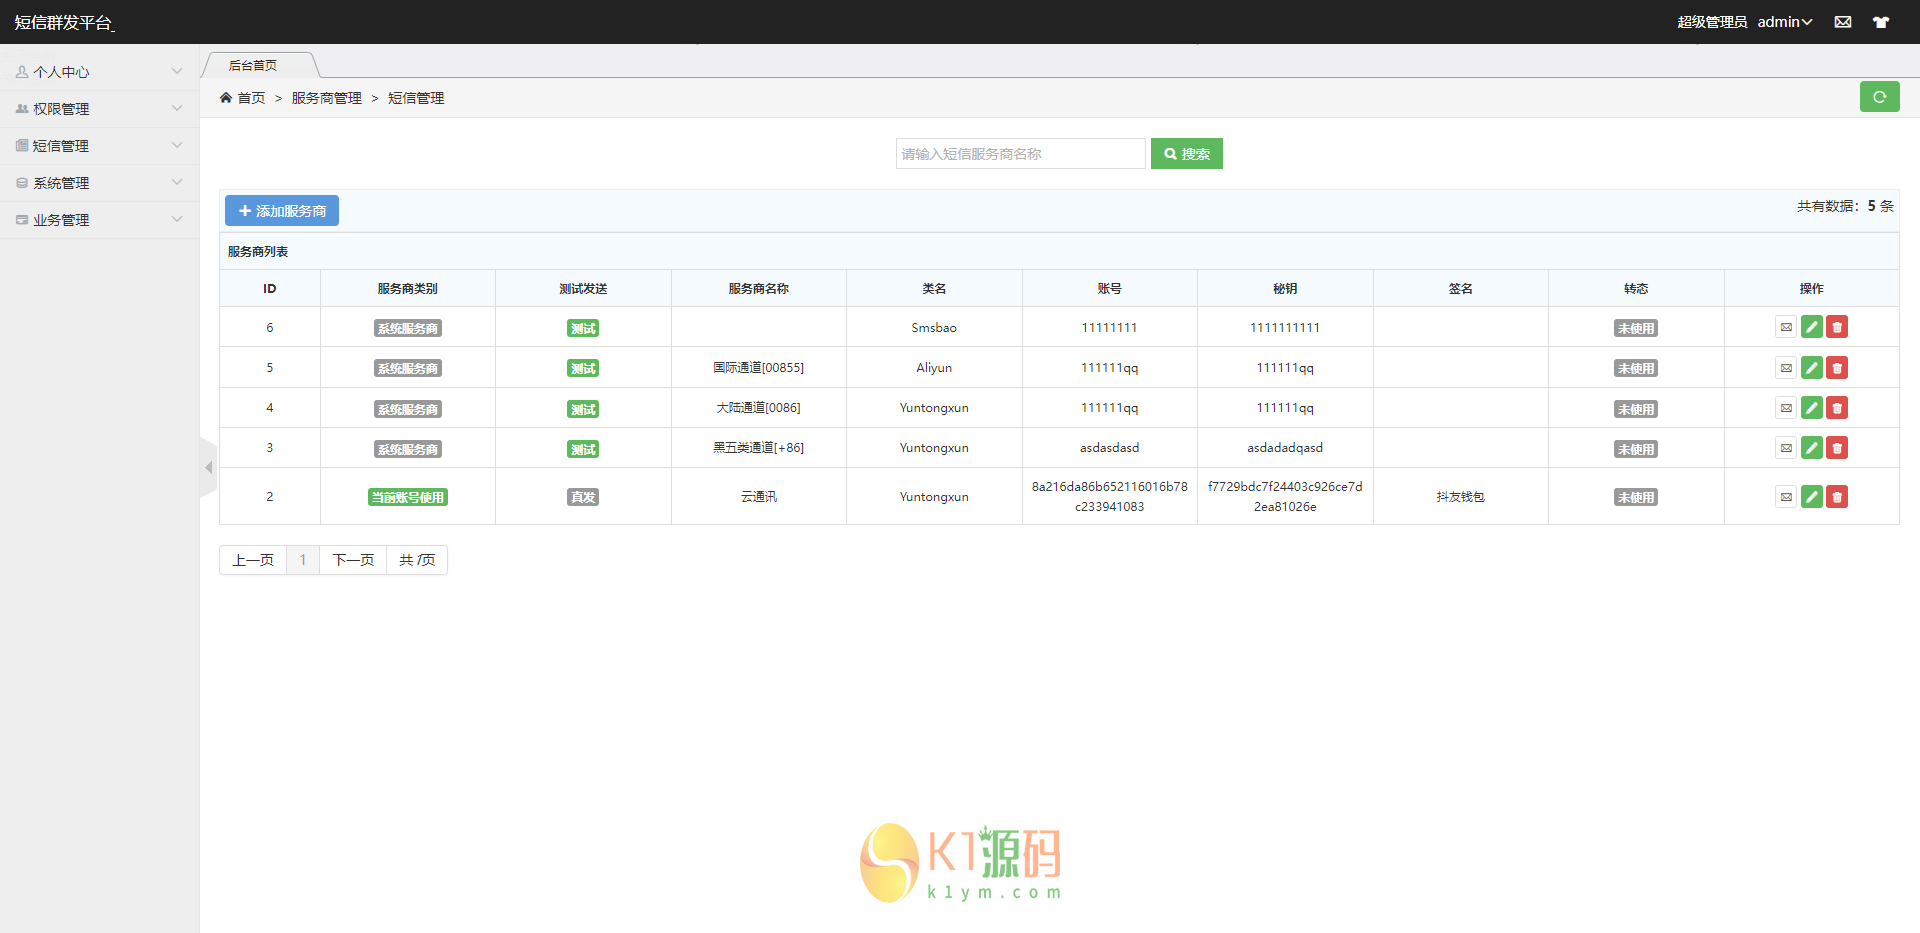This screenshot has width=1920, height=933.
Task: Click the envelope icon for row ID 4
Action: 1786,408
